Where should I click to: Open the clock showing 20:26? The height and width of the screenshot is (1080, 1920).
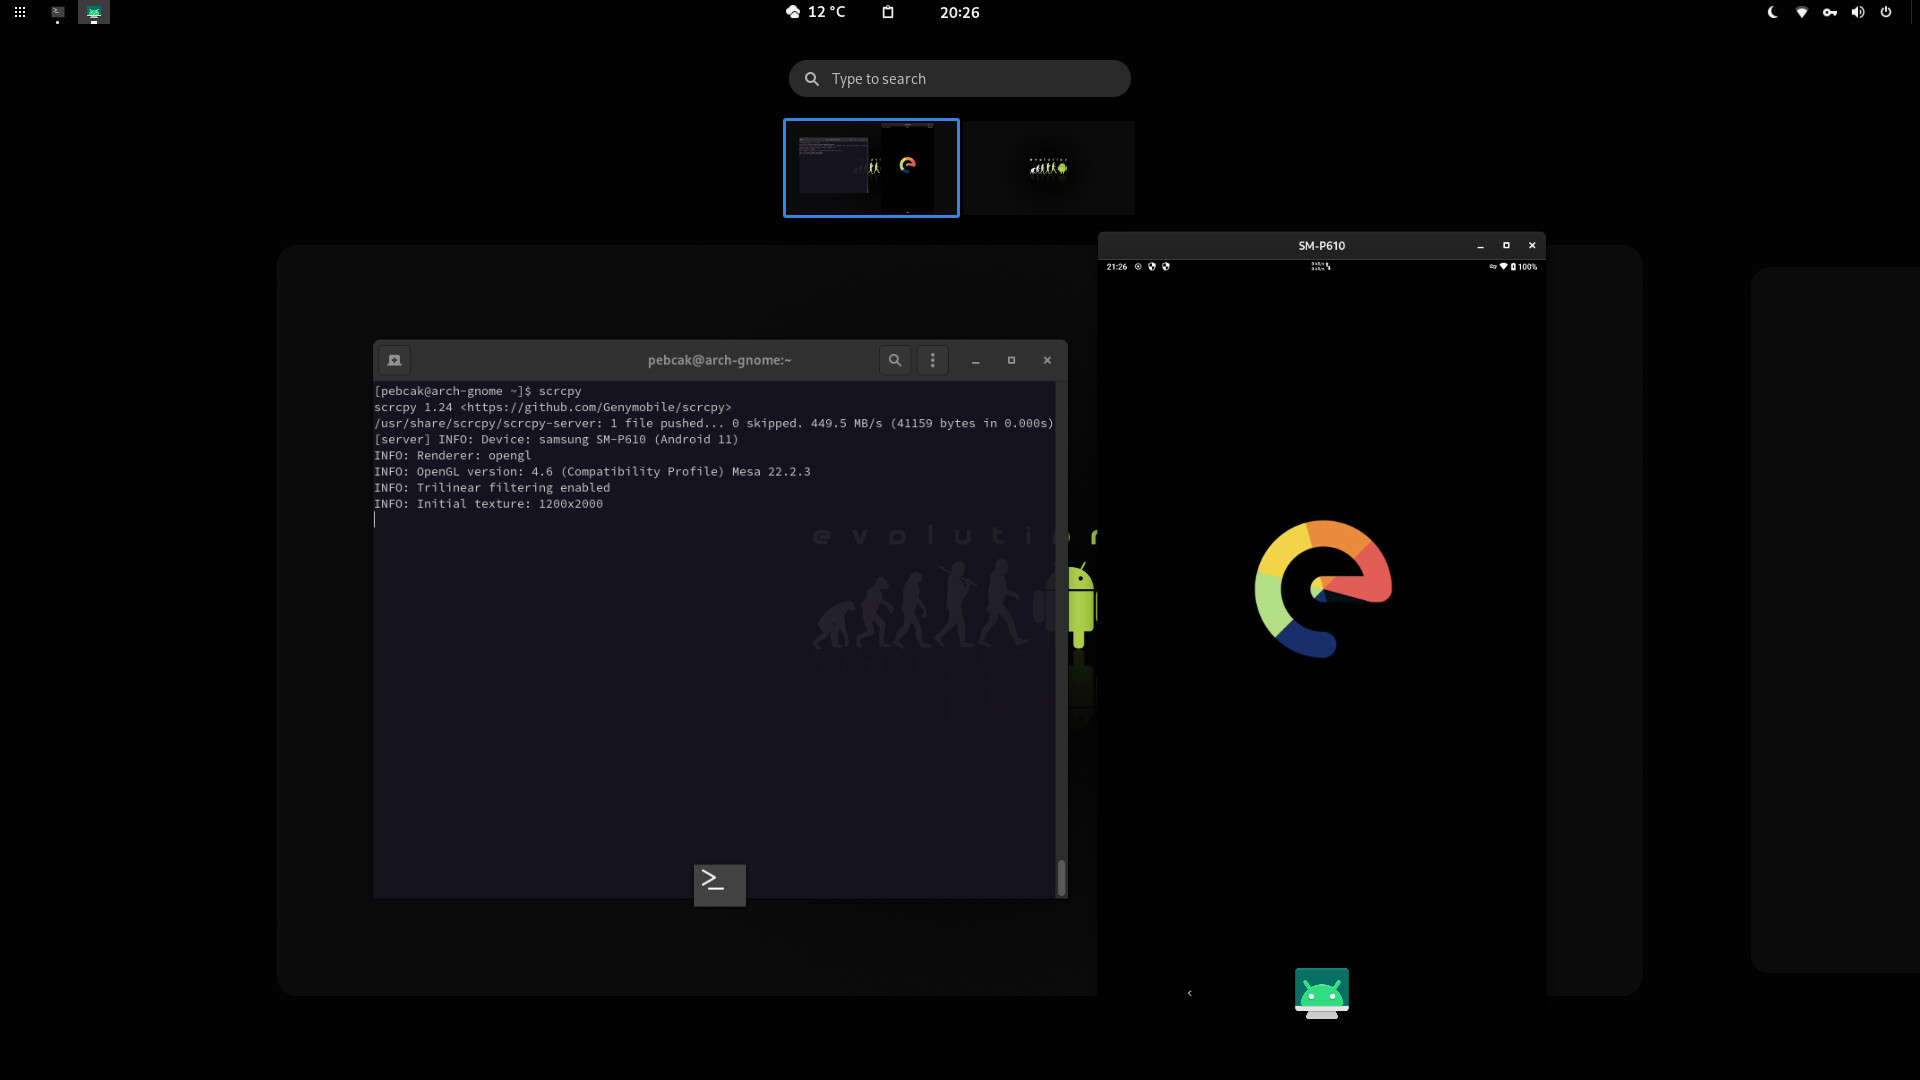[959, 12]
